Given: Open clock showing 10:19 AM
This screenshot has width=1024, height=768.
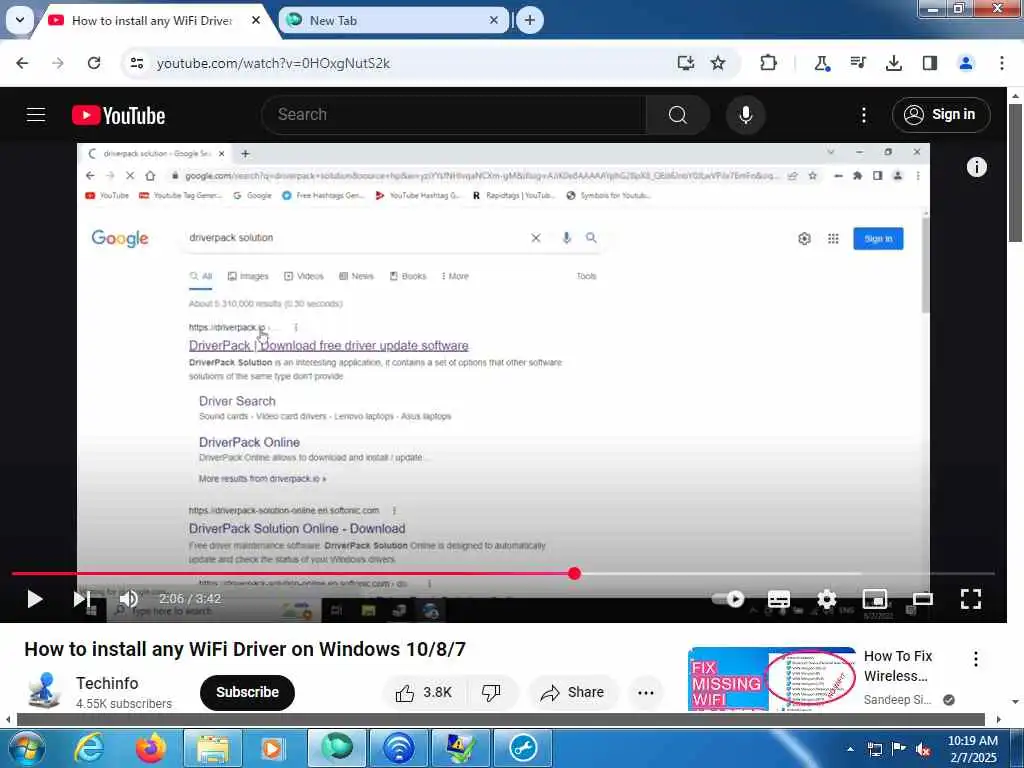Looking at the screenshot, I should (972, 749).
